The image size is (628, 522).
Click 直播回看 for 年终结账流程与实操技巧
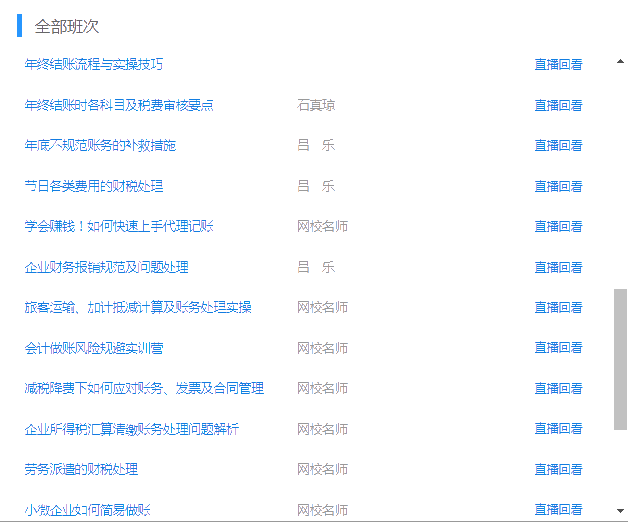click(x=558, y=64)
